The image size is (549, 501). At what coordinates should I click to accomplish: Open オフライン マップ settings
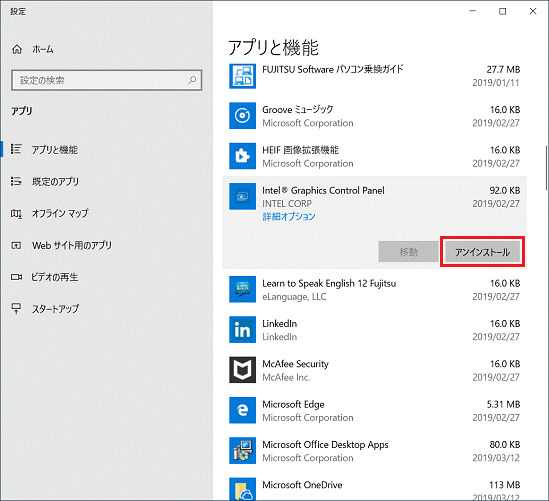(x=60, y=213)
